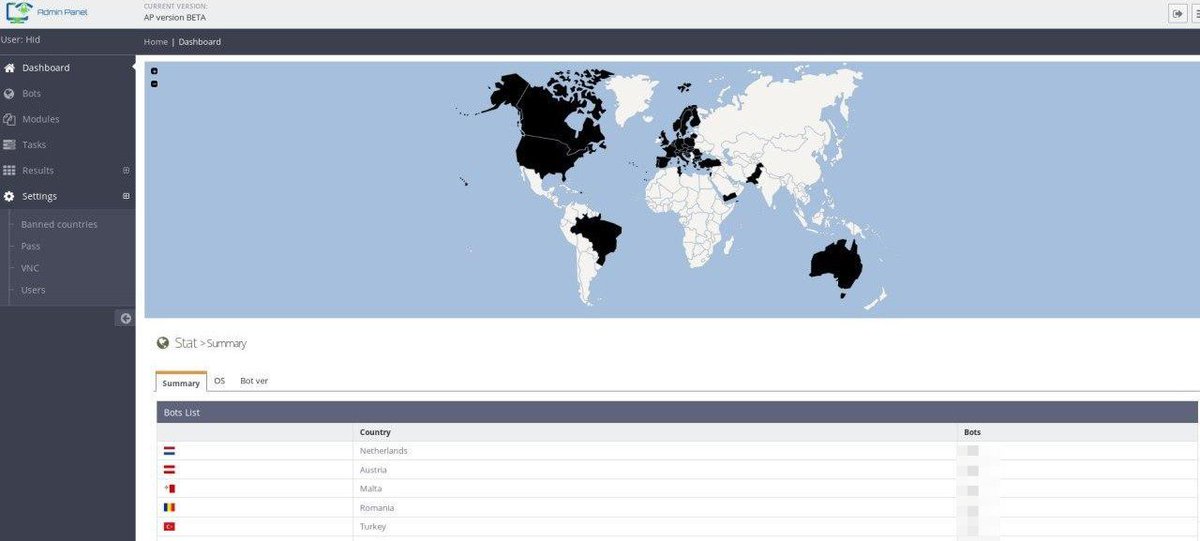This screenshot has width=1200, height=541.
Task: Click the Dashboard breadcrumb
Action: [x=200, y=42]
